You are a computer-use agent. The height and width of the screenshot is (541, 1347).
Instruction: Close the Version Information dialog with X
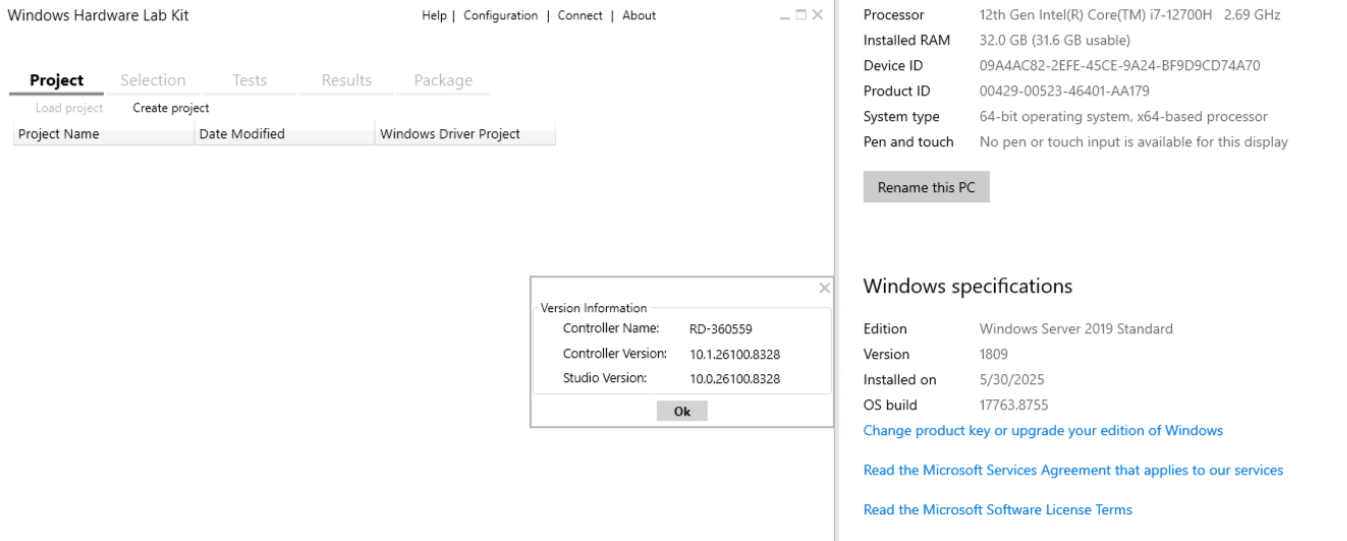pos(824,288)
